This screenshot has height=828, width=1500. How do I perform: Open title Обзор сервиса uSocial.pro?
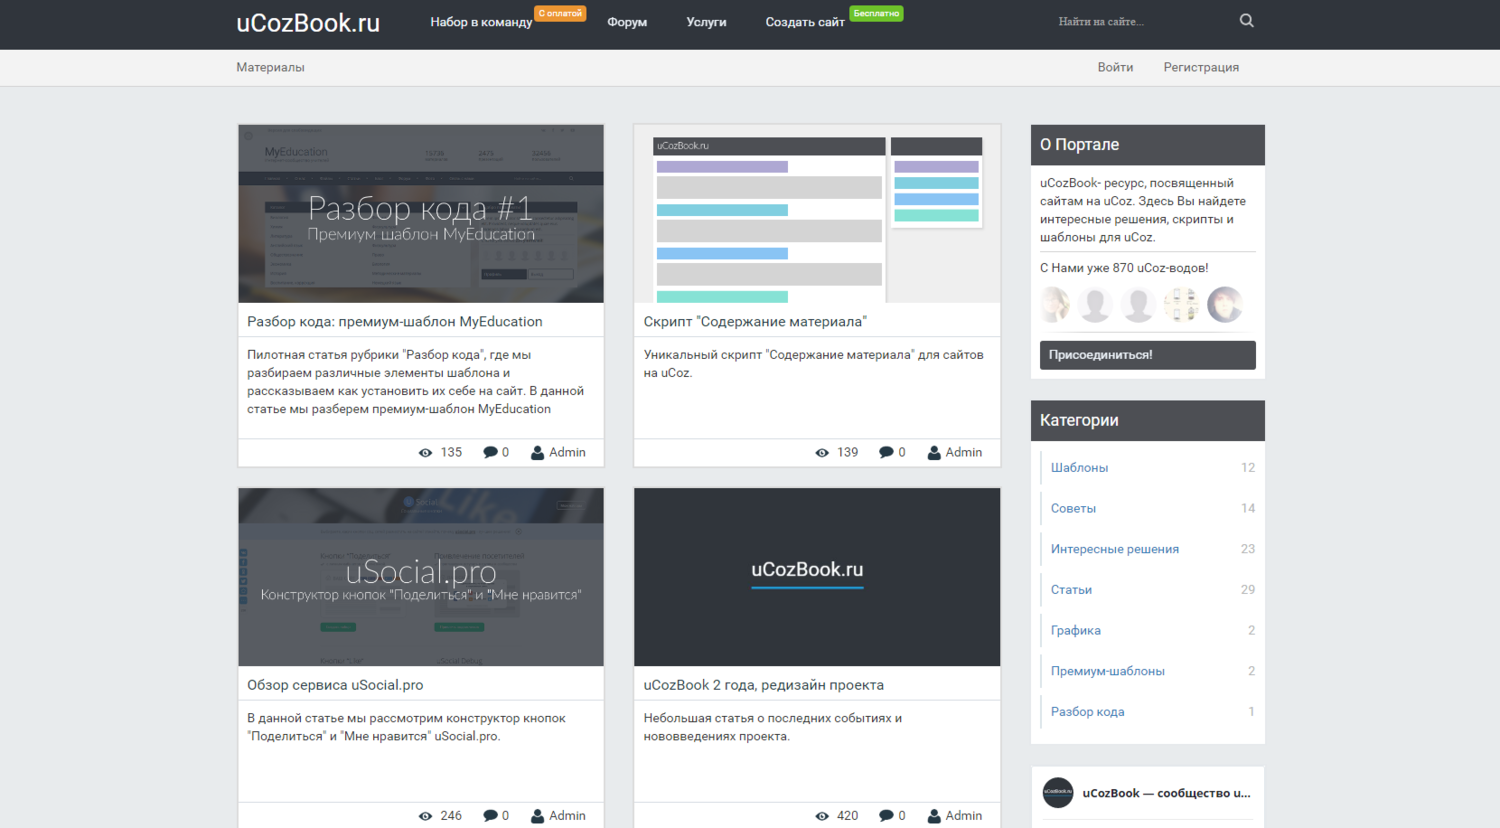pos(335,685)
